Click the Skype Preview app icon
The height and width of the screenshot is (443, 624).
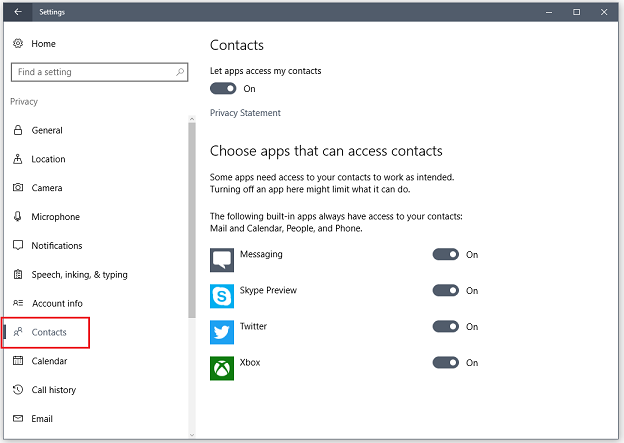coord(222,296)
